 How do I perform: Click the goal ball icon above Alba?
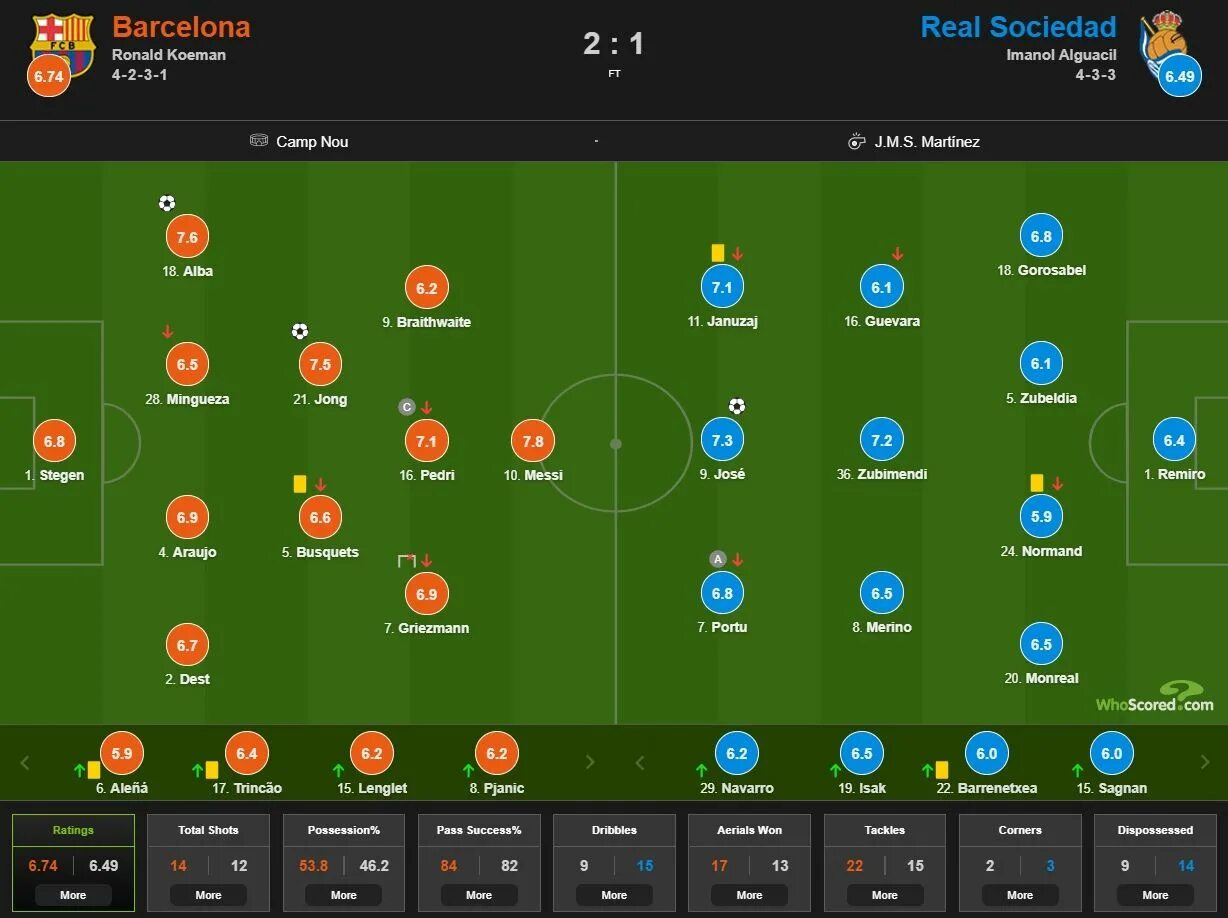coord(167,203)
